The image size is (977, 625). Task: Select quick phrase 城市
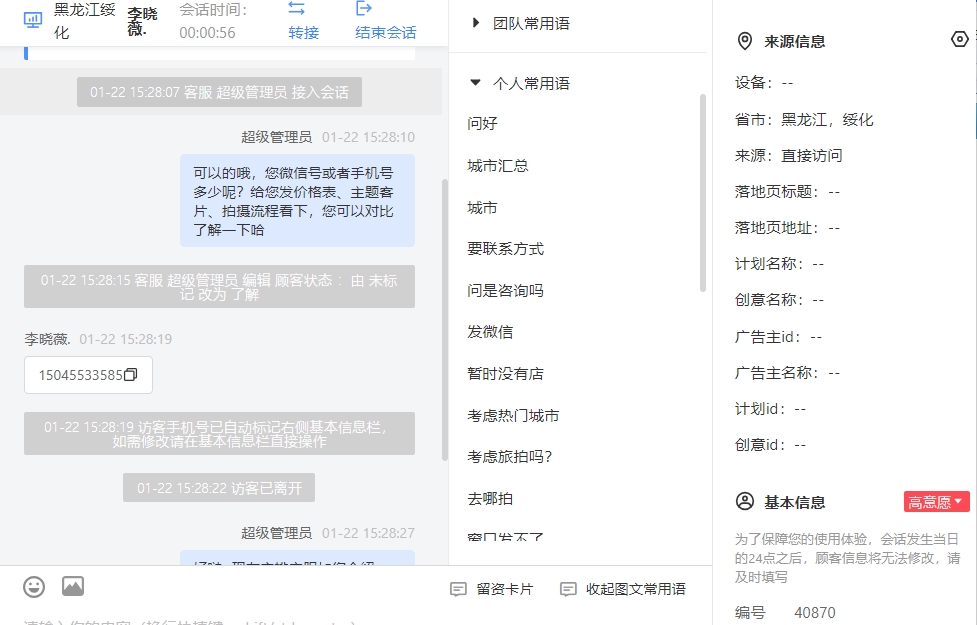(x=482, y=208)
